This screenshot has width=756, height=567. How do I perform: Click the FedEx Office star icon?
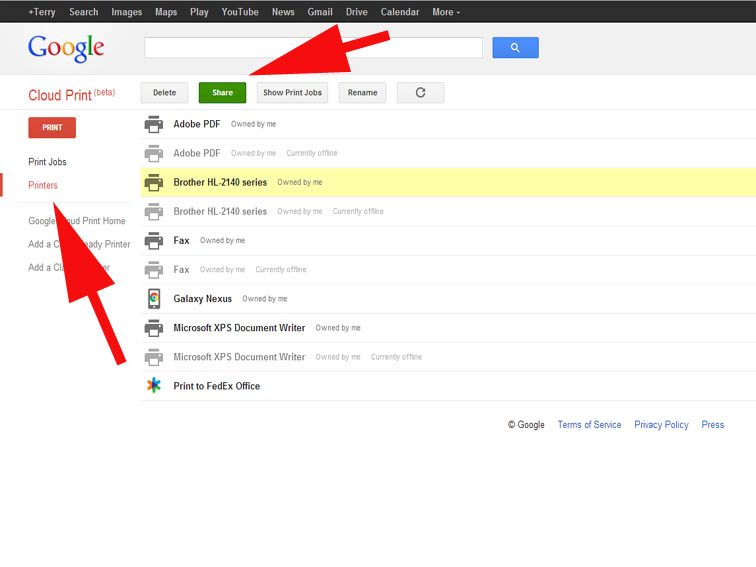[x=154, y=385]
